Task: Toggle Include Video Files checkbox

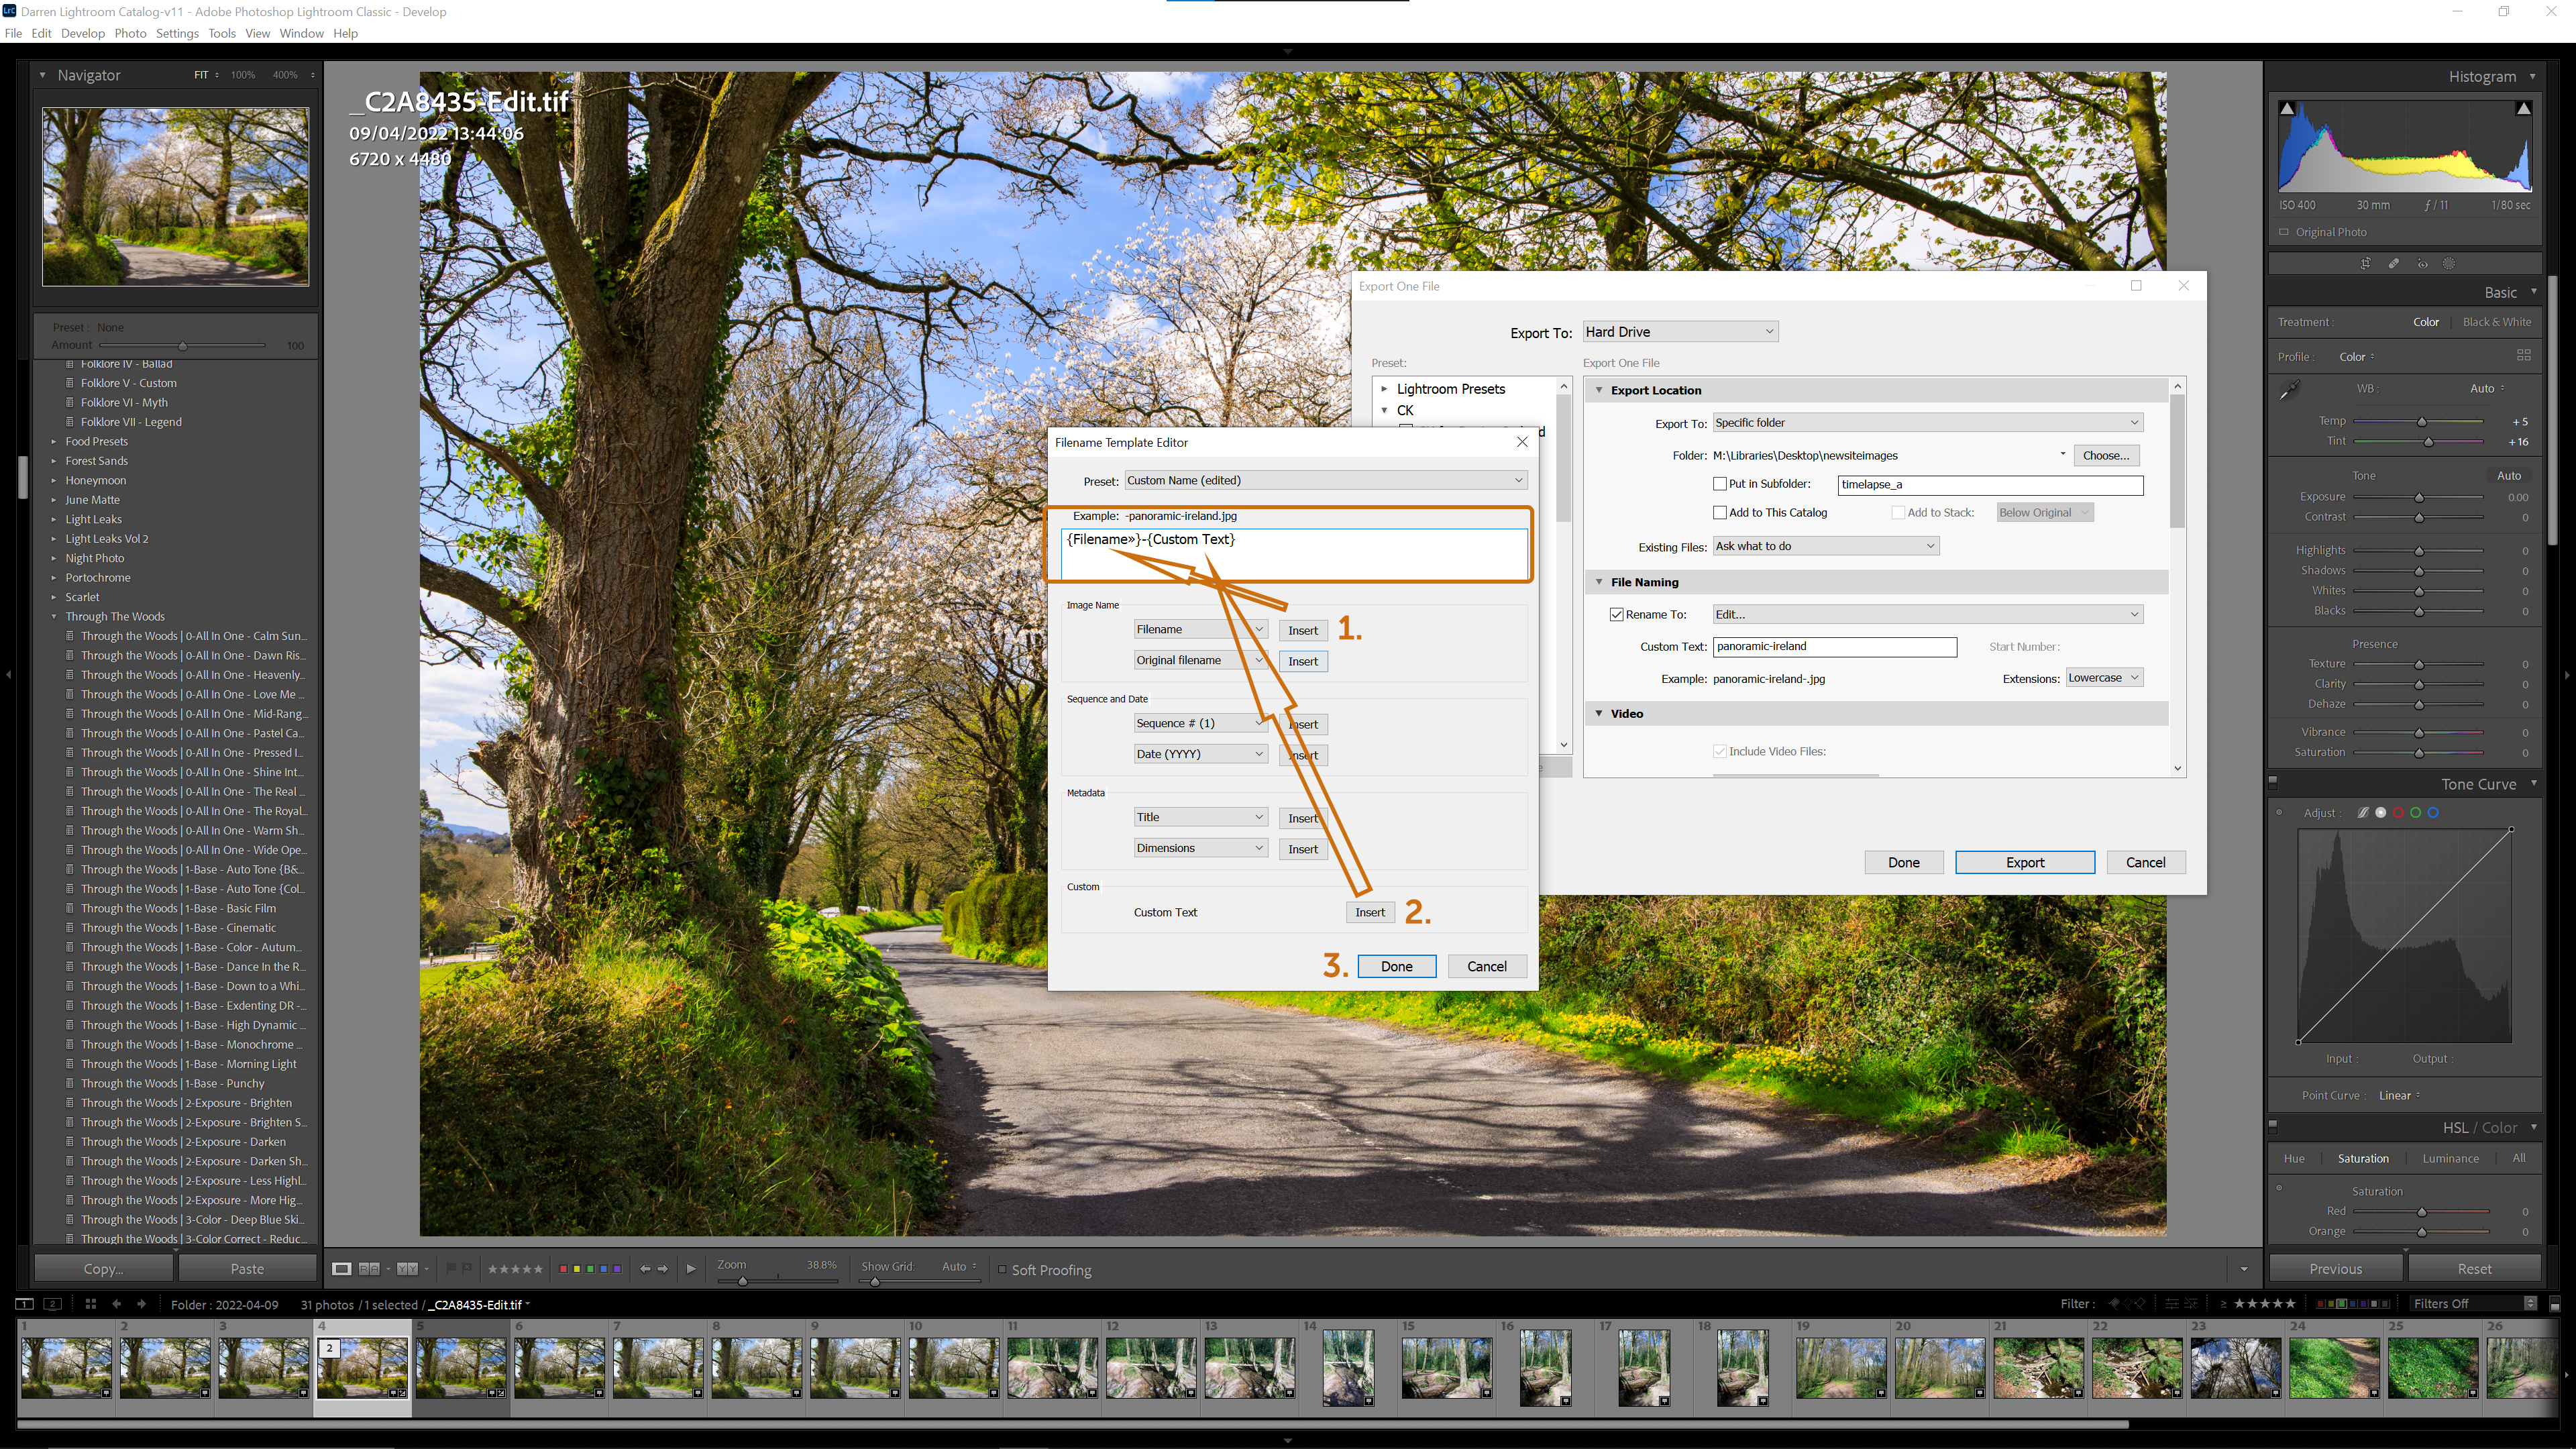Action: [x=1720, y=752]
